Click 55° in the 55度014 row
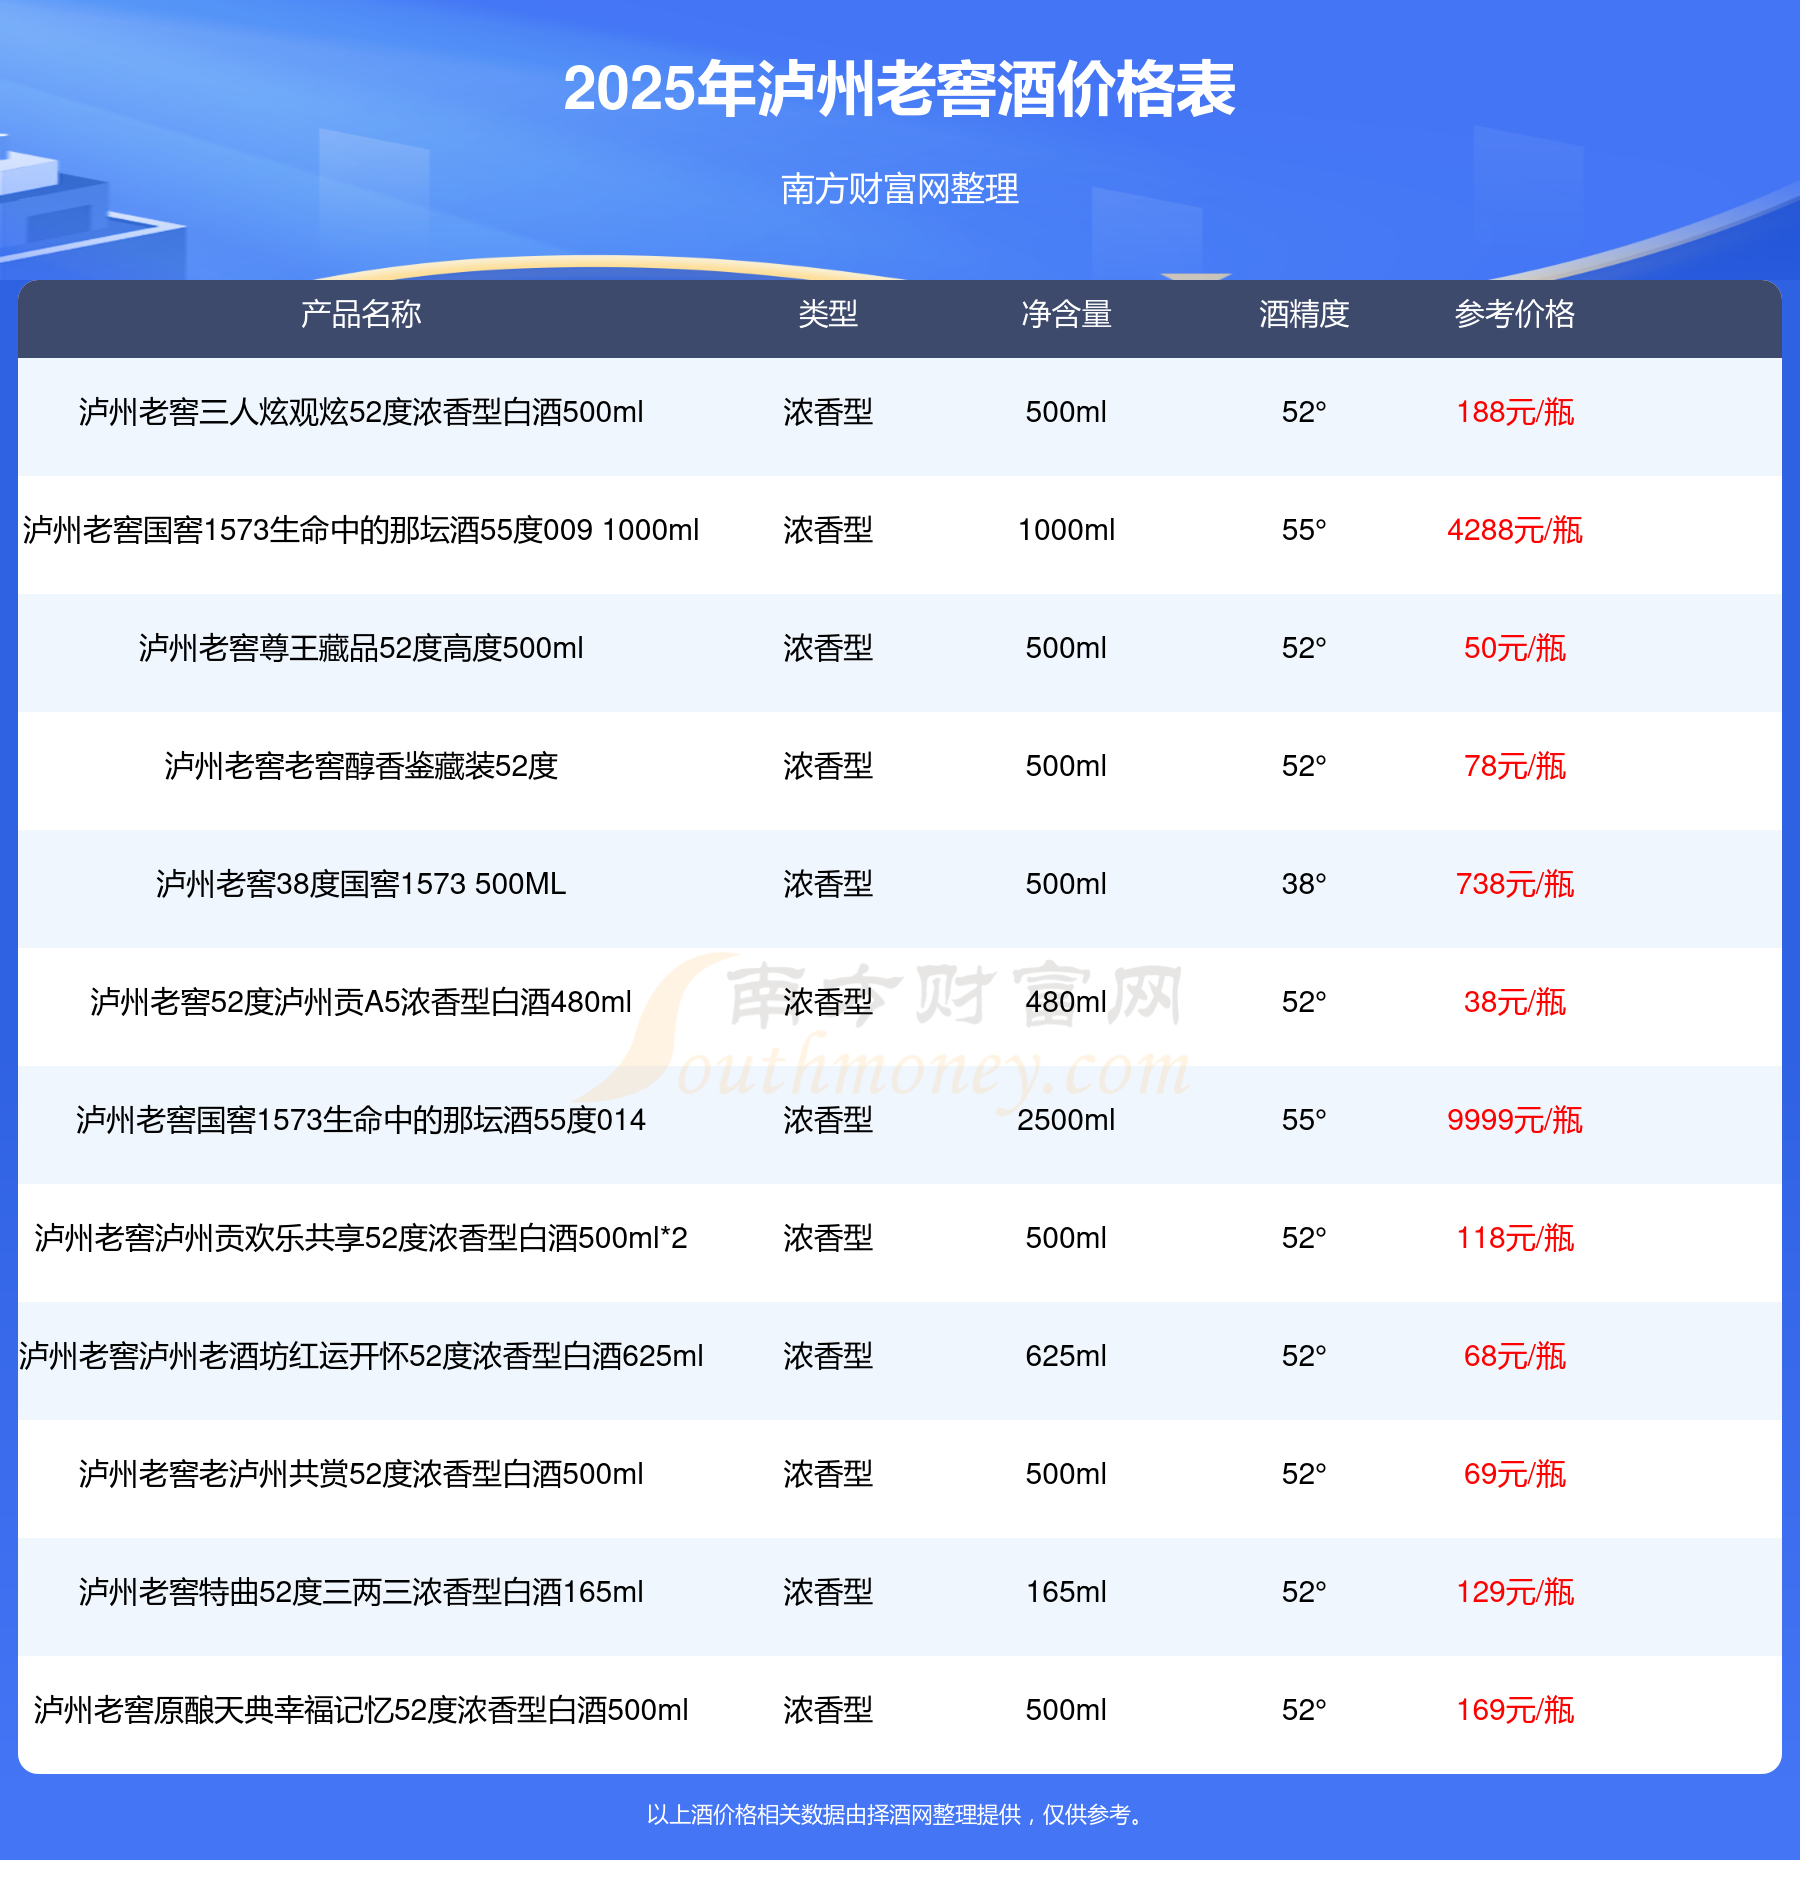 [x=1304, y=1120]
